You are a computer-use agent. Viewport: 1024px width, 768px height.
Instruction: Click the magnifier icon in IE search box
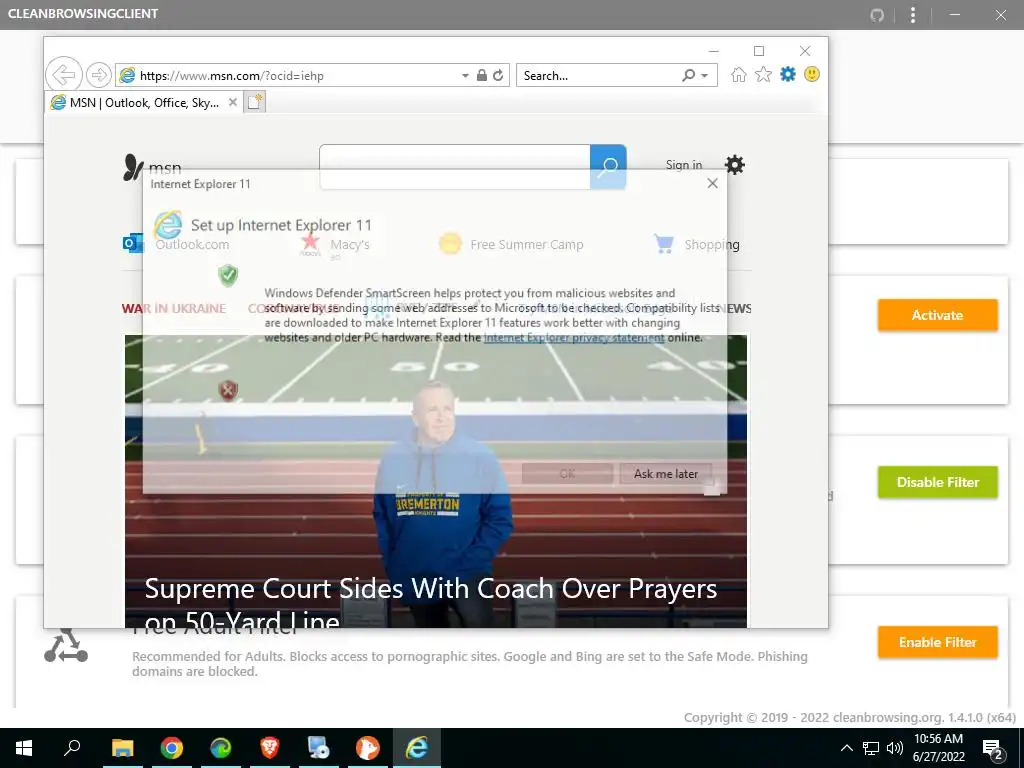(688, 75)
